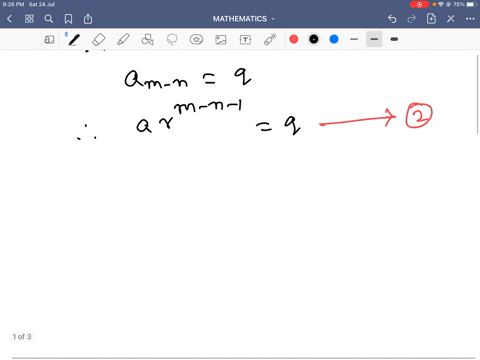Open the Elements sticker tool
This screenshot has height=360, width=480.
[196, 40]
